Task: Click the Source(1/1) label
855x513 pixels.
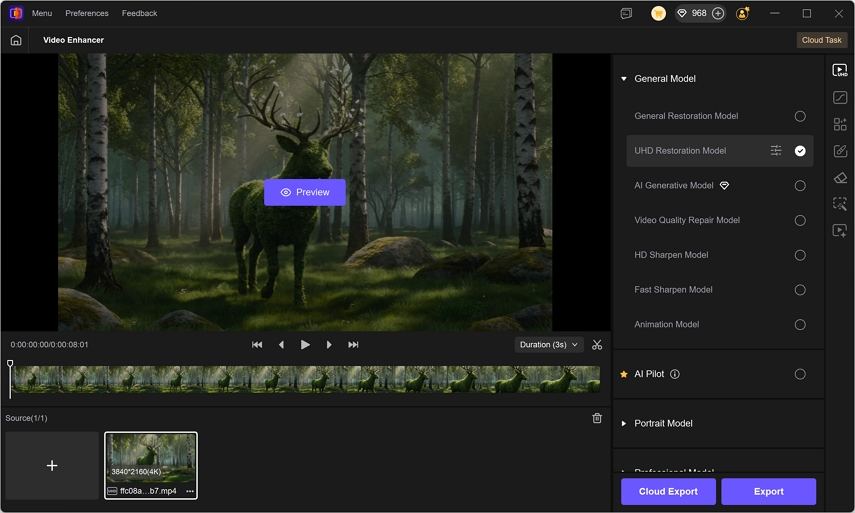Action: click(26, 418)
